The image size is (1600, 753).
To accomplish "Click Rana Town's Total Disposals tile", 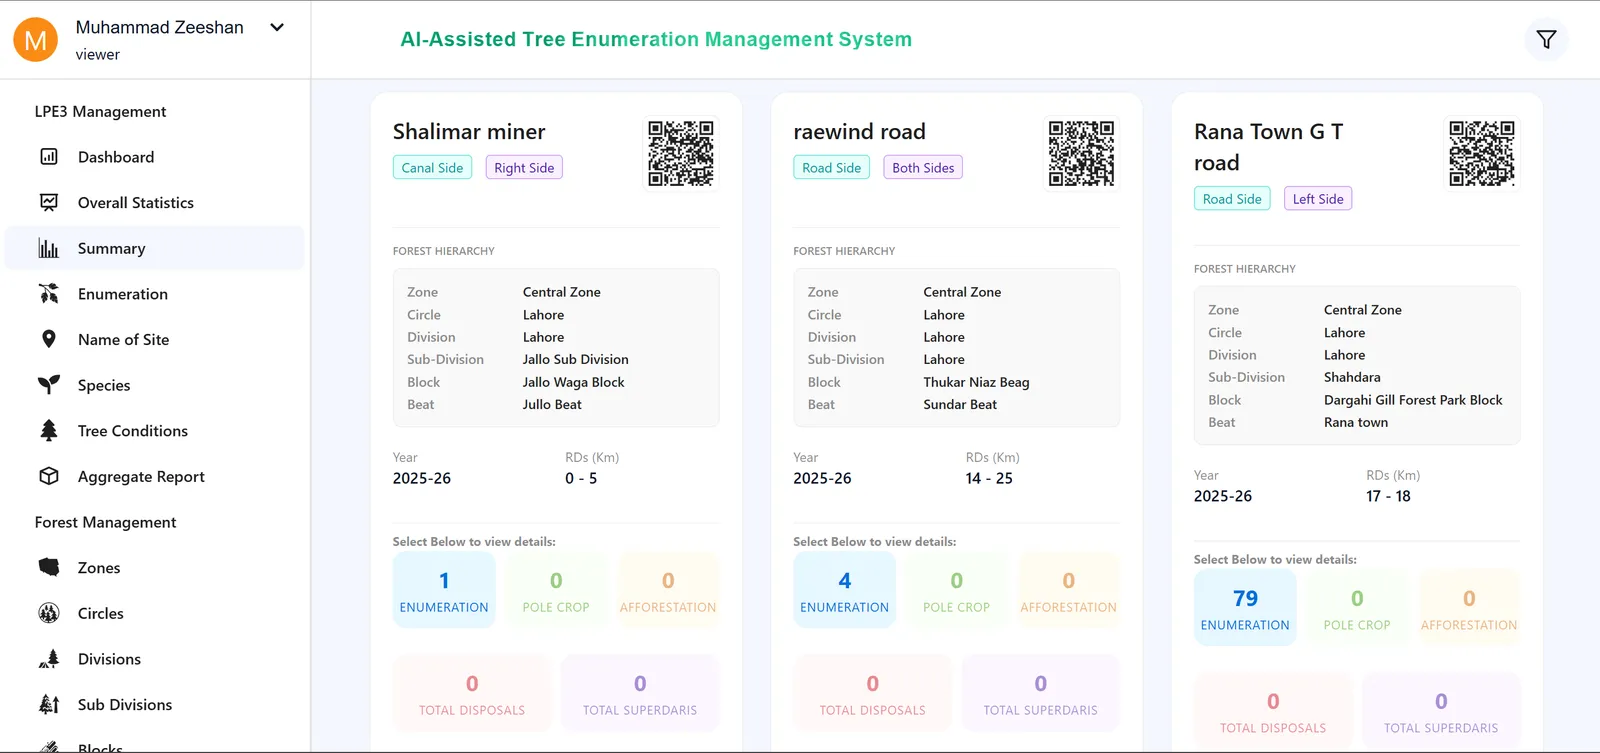I will coord(1273,711).
